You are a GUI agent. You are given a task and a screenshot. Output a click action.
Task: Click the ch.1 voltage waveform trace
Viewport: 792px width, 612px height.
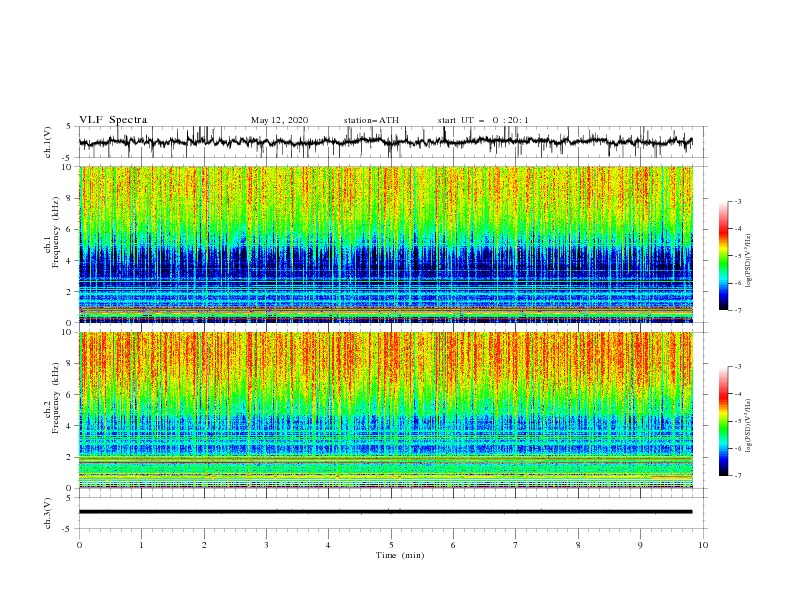pyautogui.click(x=386, y=142)
